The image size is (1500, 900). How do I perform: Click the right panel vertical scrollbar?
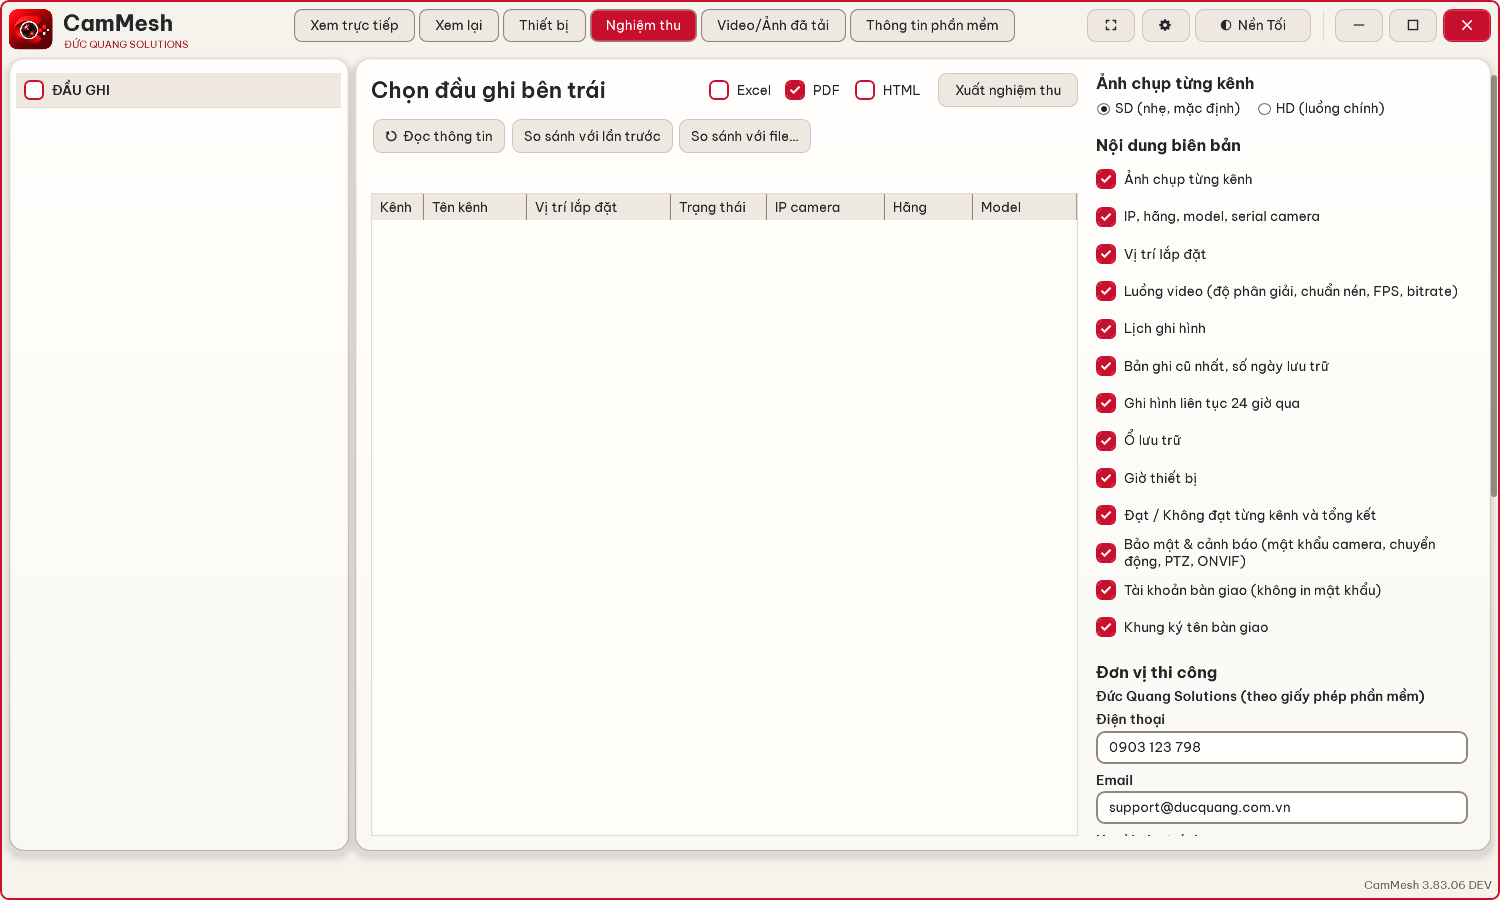pyautogui.click(x=1493, y=285)
